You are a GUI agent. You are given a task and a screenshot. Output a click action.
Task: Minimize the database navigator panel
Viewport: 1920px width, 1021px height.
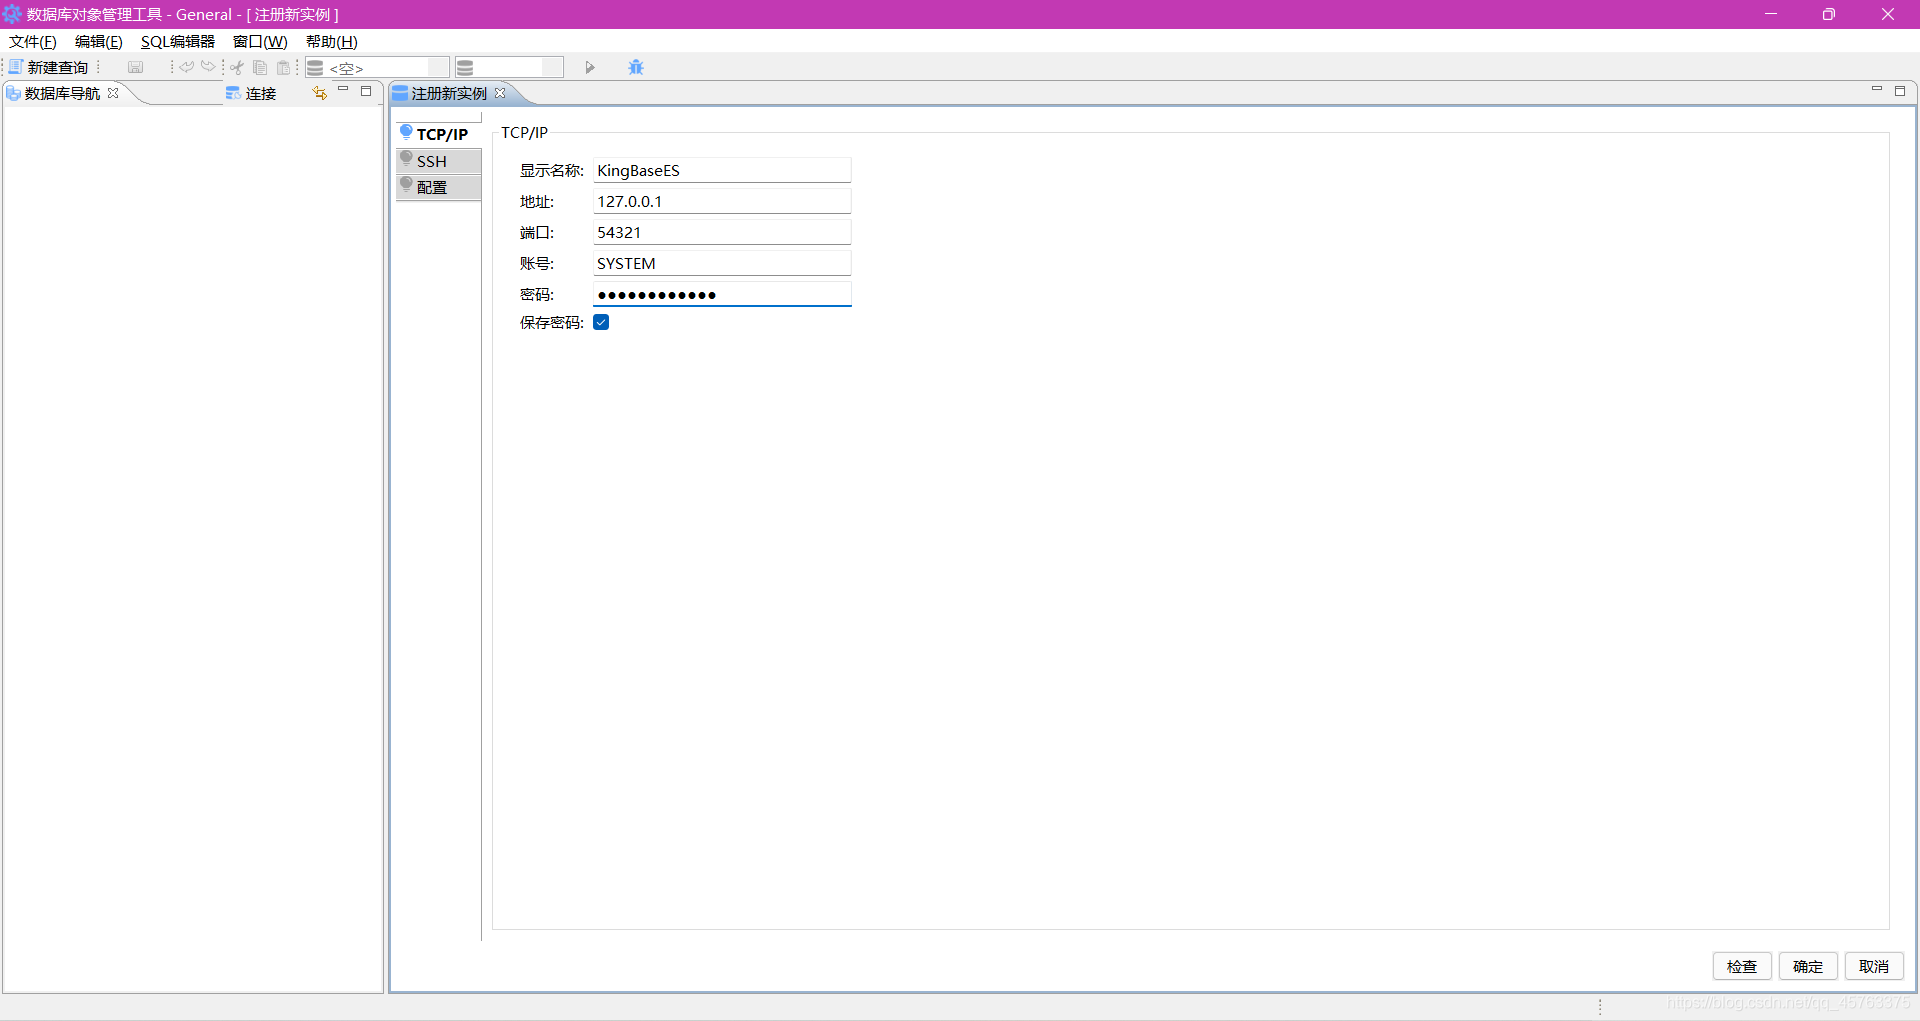[x=343, y=91]
